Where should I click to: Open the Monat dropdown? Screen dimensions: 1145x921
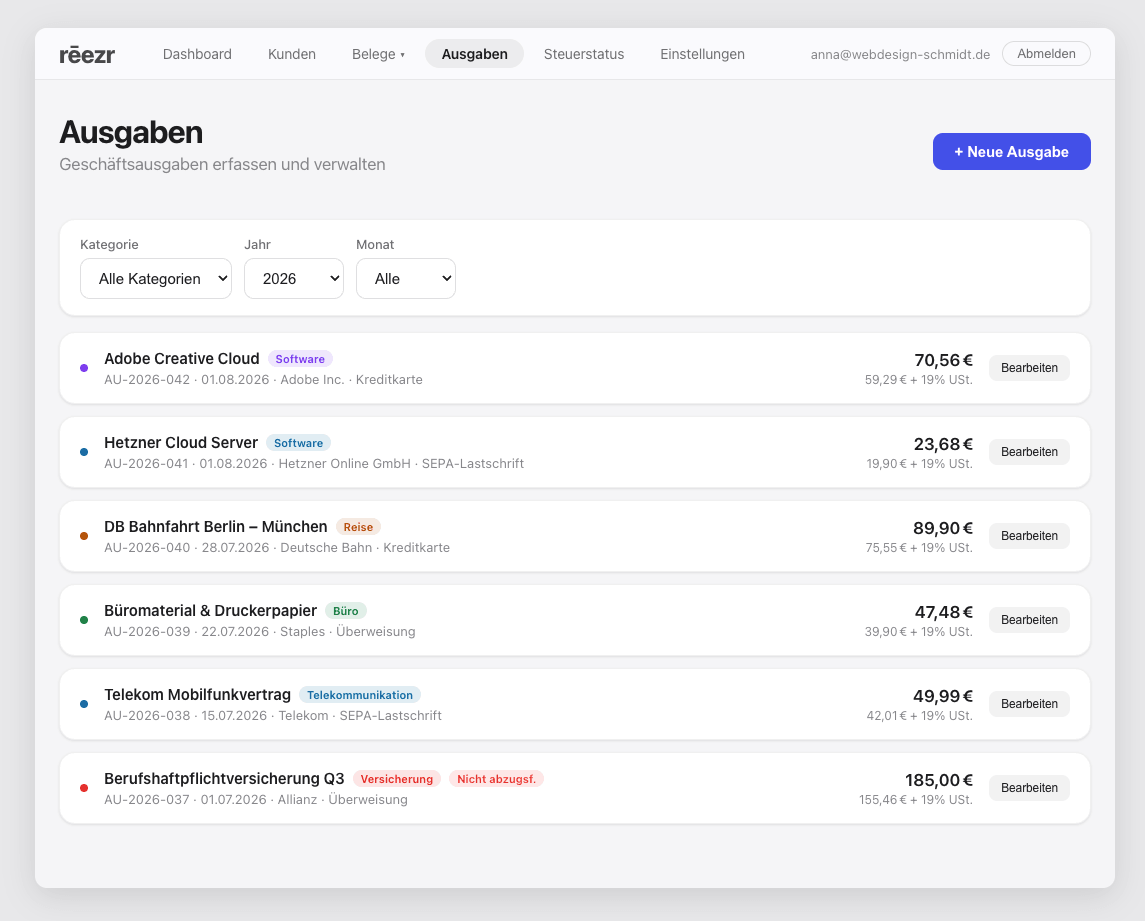point(405,278)
